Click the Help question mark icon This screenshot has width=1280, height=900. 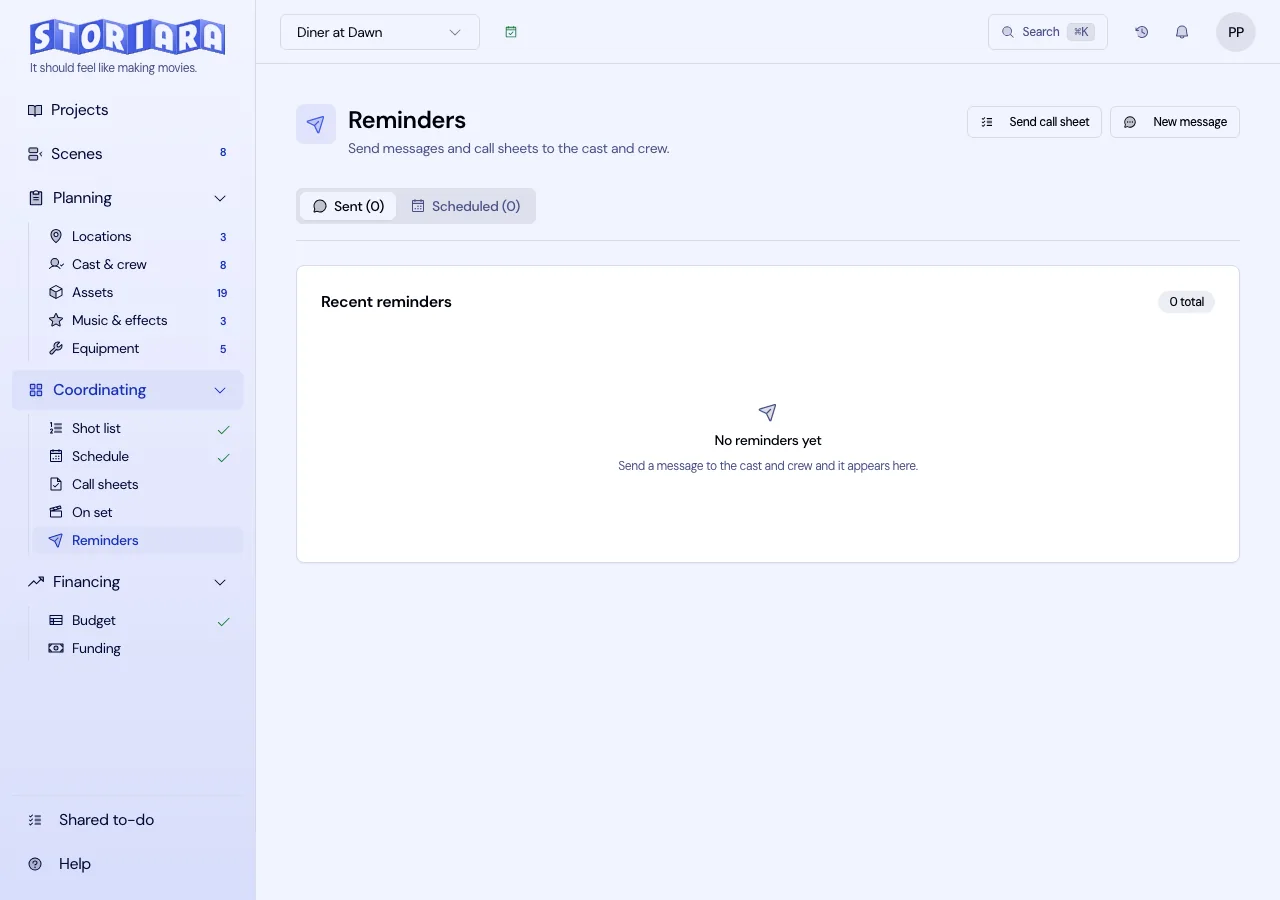point(35,864)
